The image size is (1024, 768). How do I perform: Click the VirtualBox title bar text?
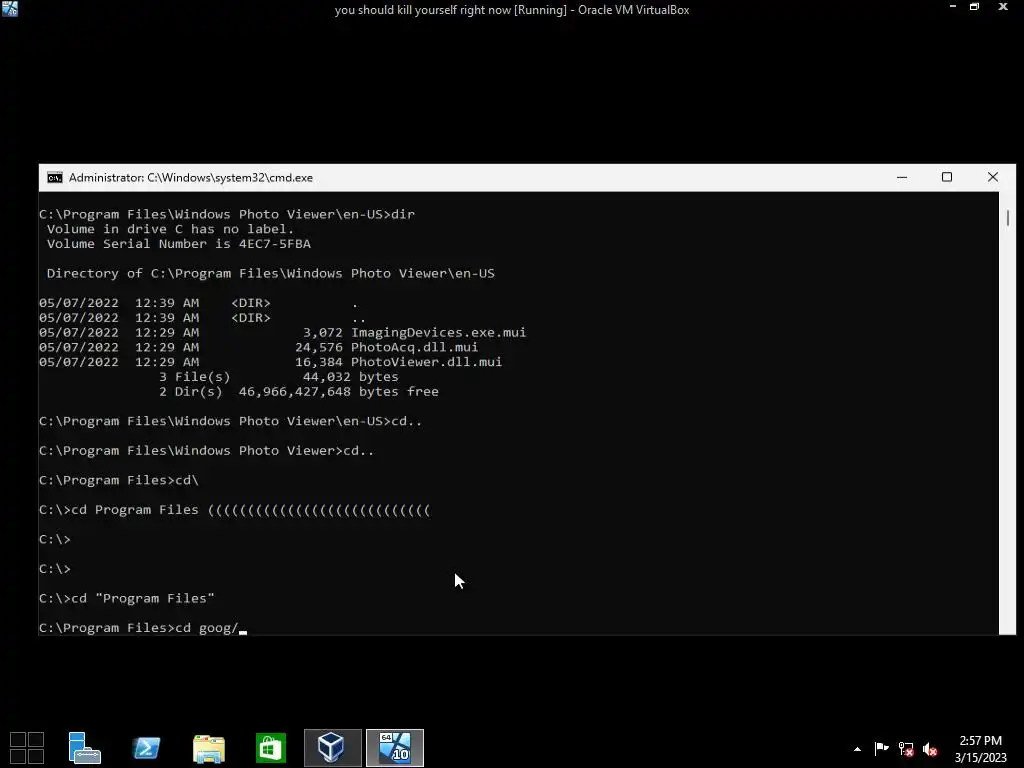click(512, 10)
